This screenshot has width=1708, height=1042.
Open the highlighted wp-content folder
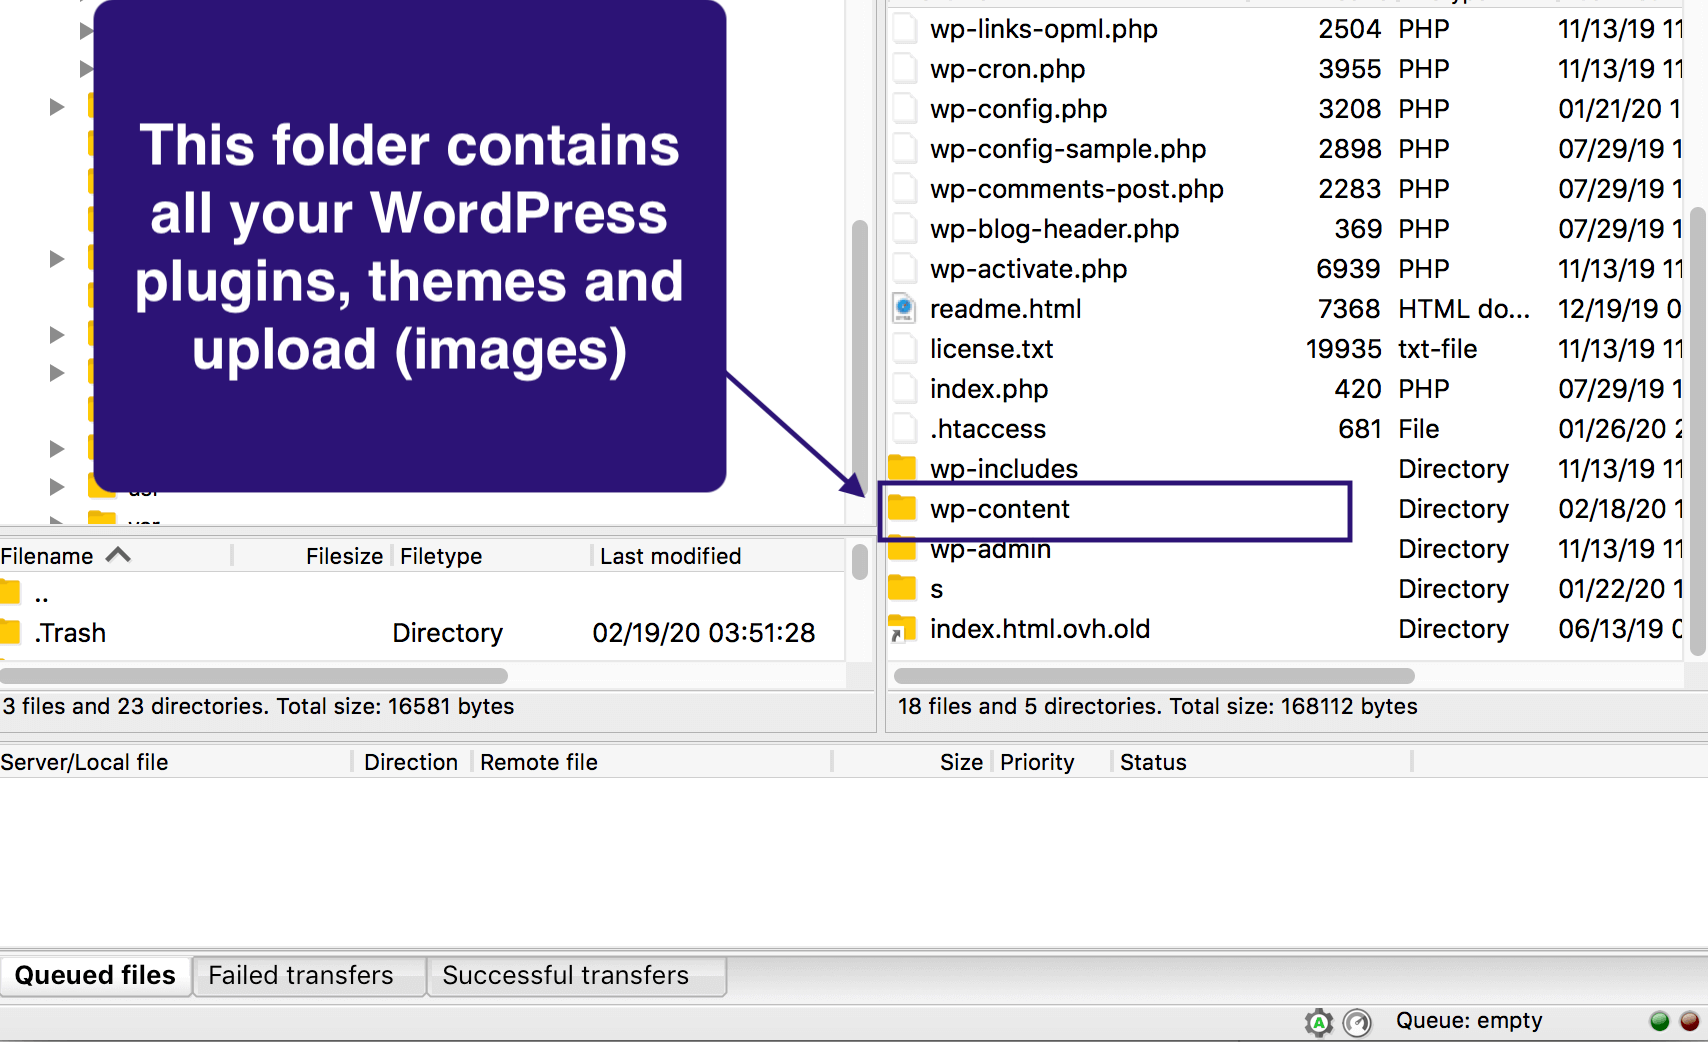coord(1000,509)
